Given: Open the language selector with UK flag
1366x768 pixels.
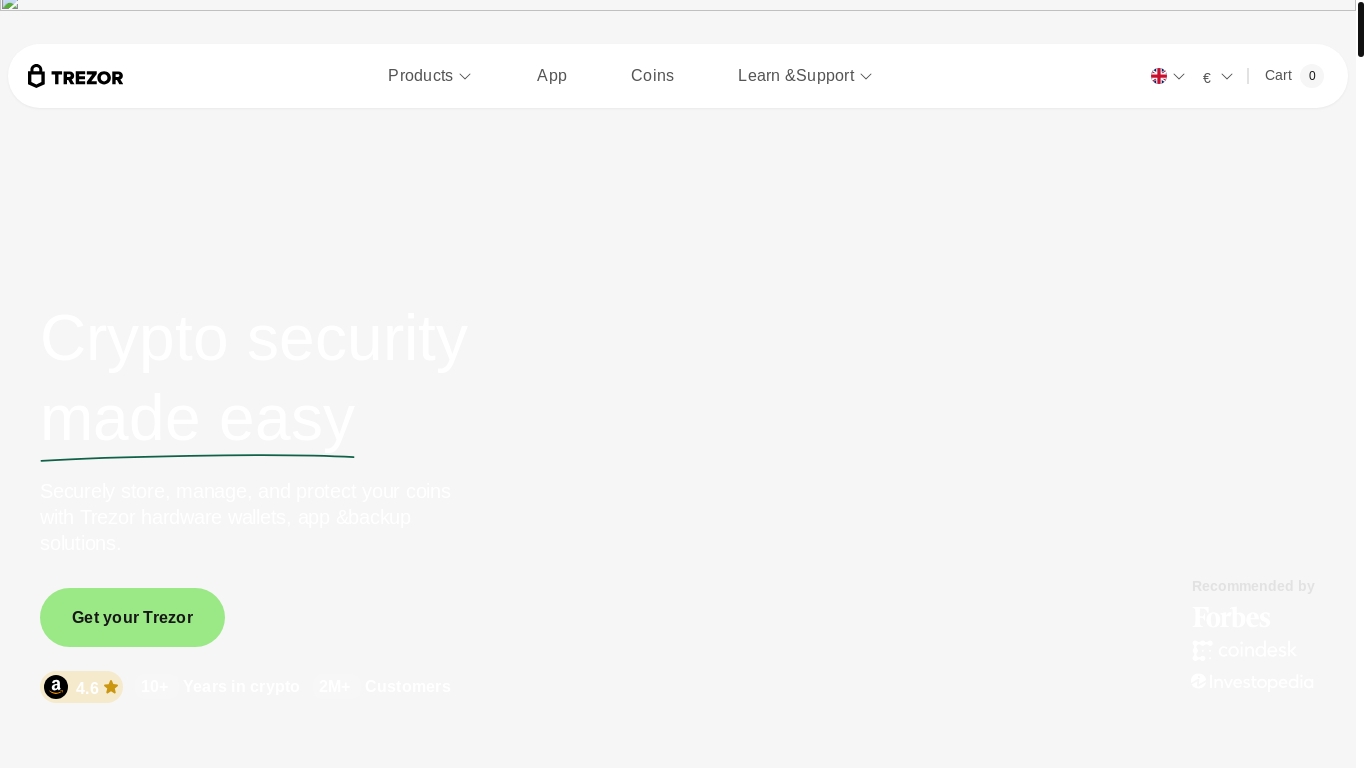Looking at the screenshot, I should 1168,76.
